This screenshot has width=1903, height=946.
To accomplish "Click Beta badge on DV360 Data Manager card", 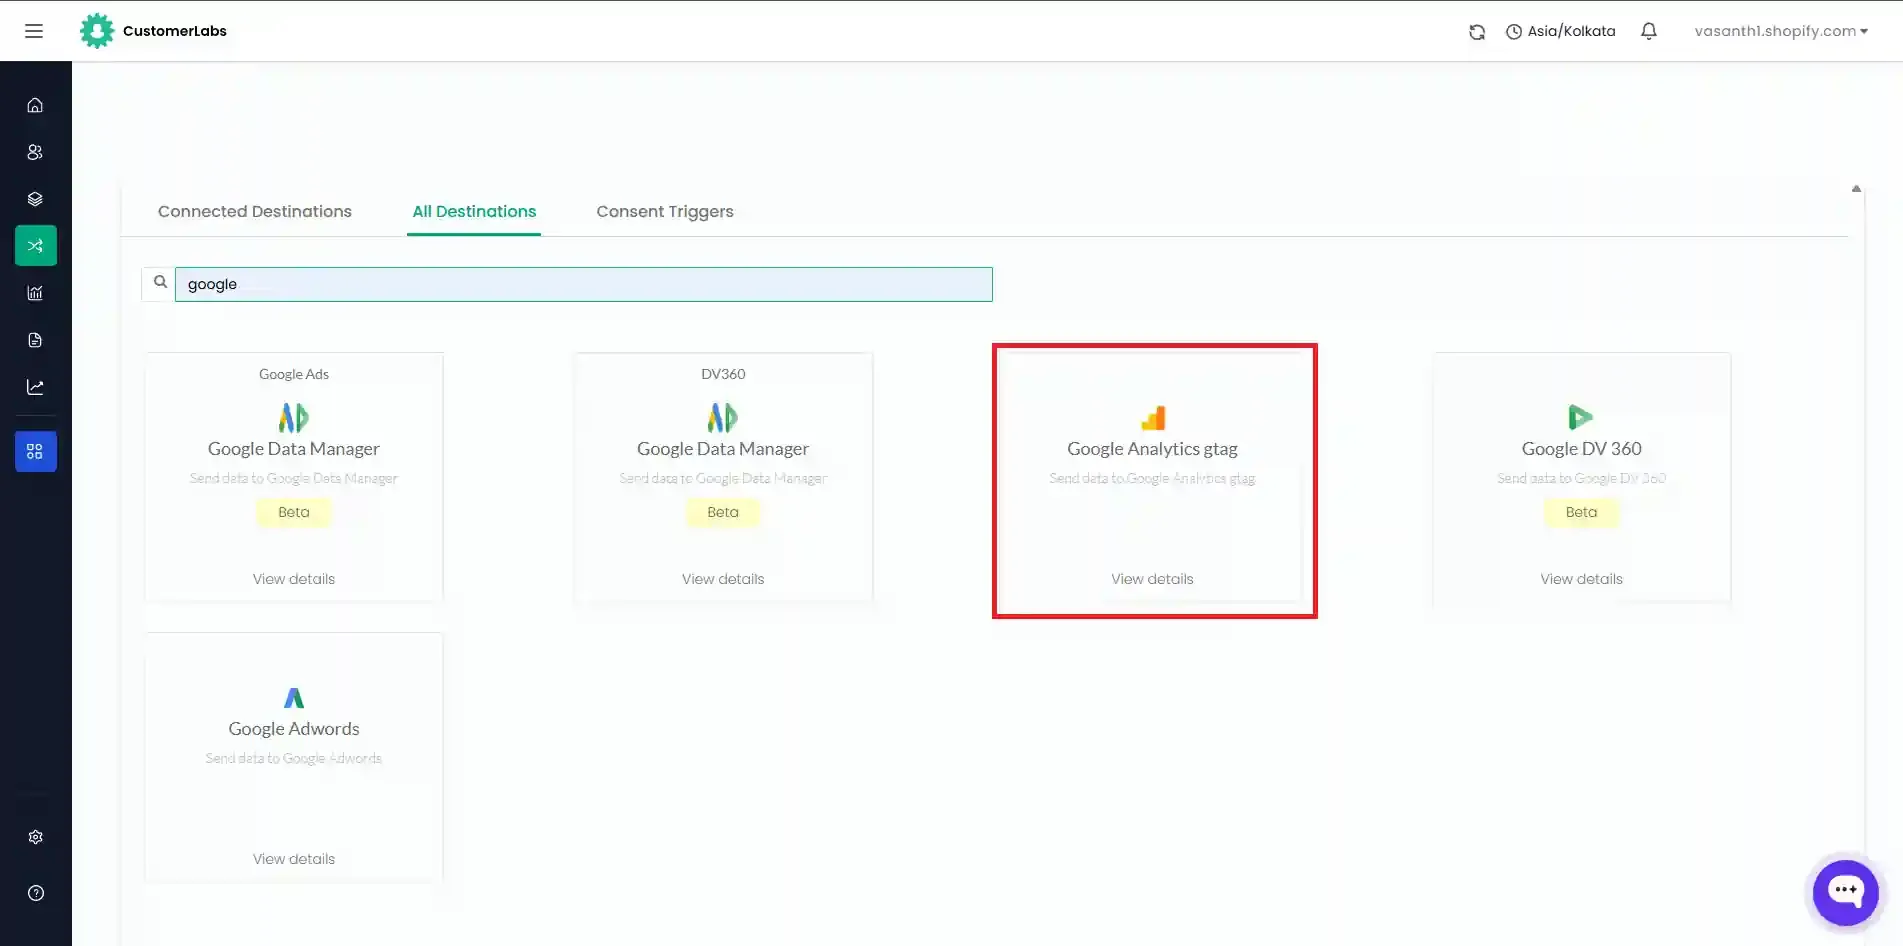I will [x=723, y=512].
